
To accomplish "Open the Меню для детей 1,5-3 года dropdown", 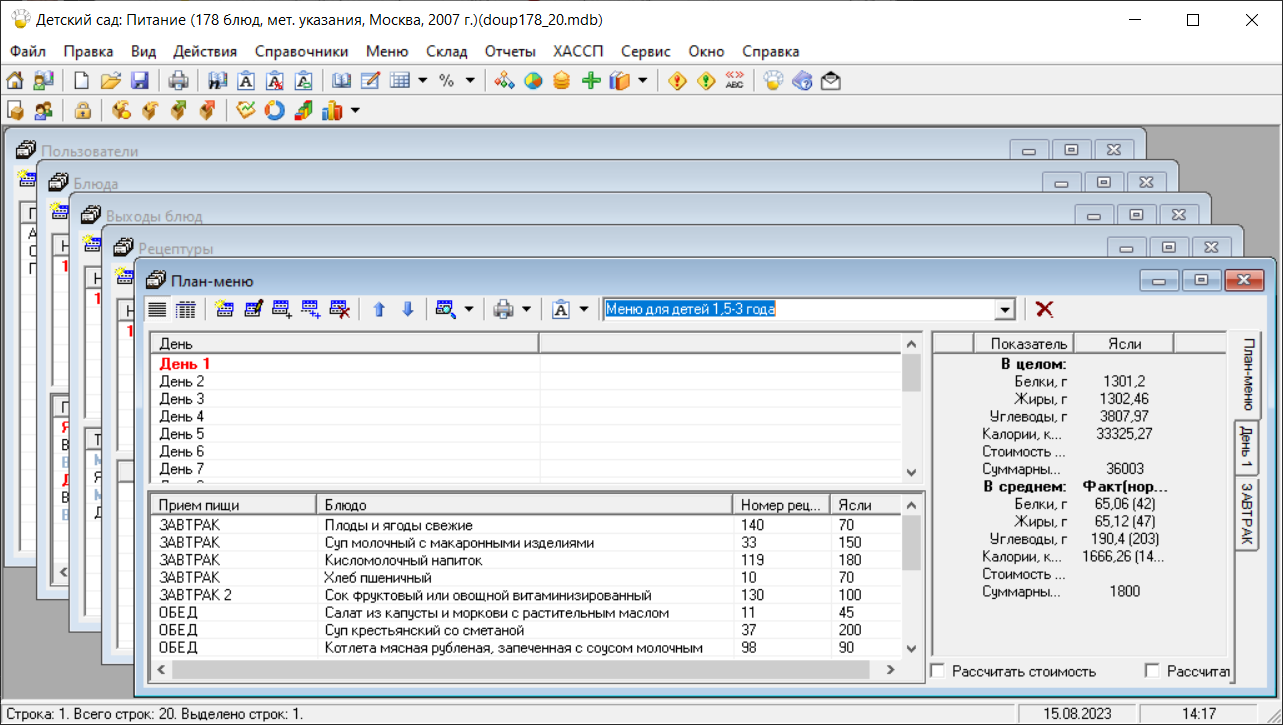I will [x=1006, y=310].
